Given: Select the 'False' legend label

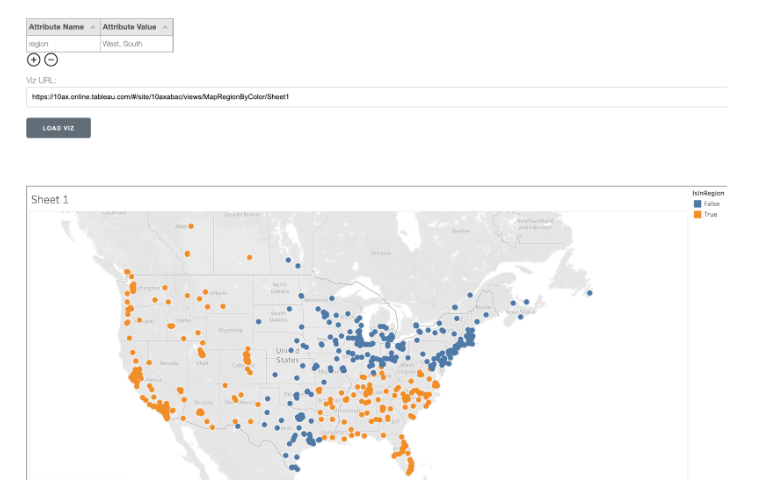Looking at the screenshot, I should point(711,203).
